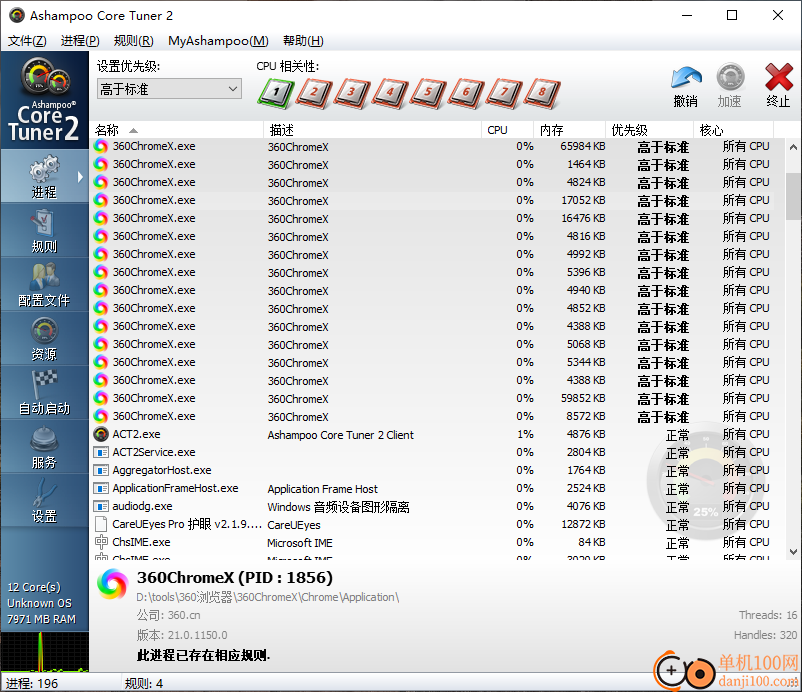Expand the arrow beside 进程 sidebar item
This screenshot has height=692, width=802.
click(x=80, y=177)
